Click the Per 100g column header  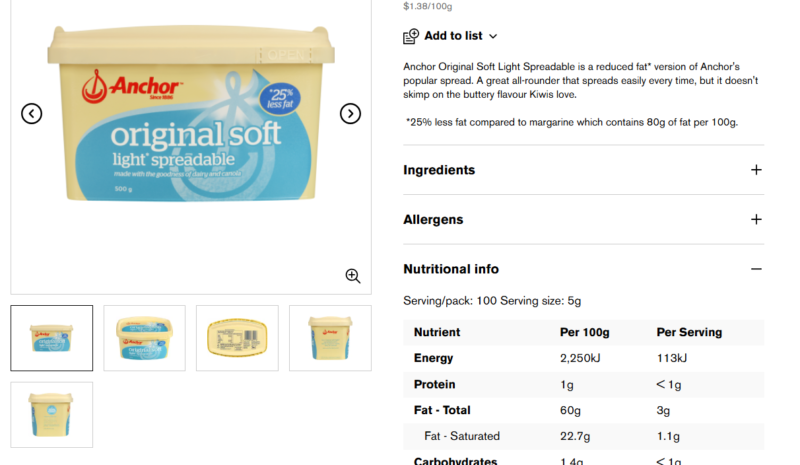click(585, 332)
